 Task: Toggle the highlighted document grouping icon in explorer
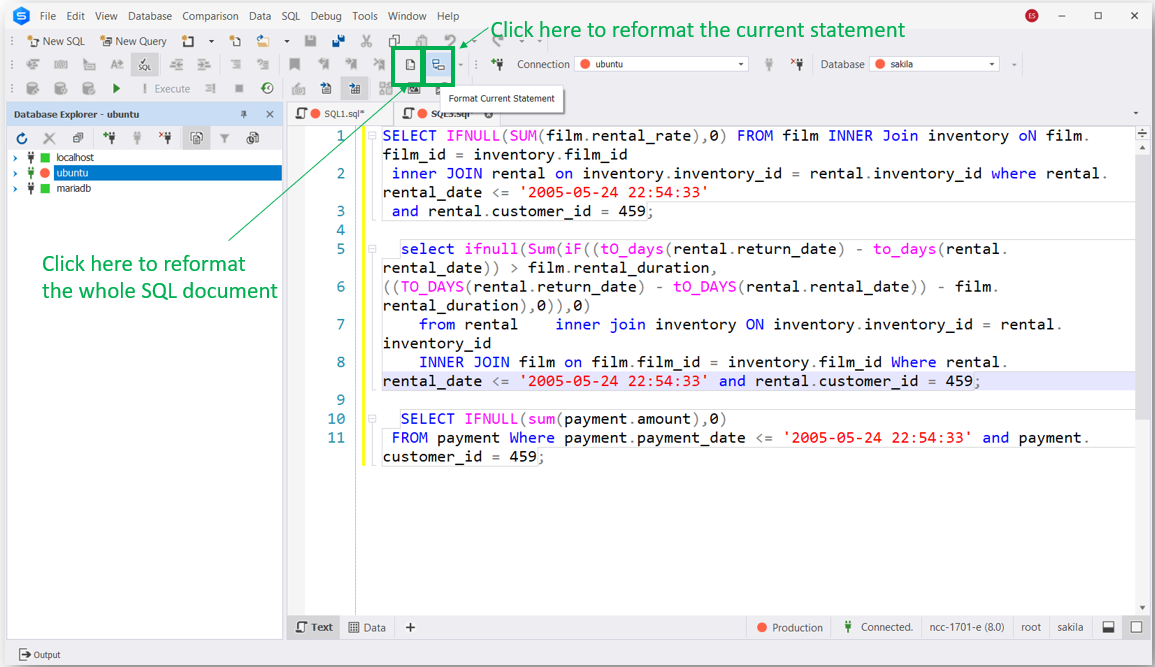click(x=196, y=138)
